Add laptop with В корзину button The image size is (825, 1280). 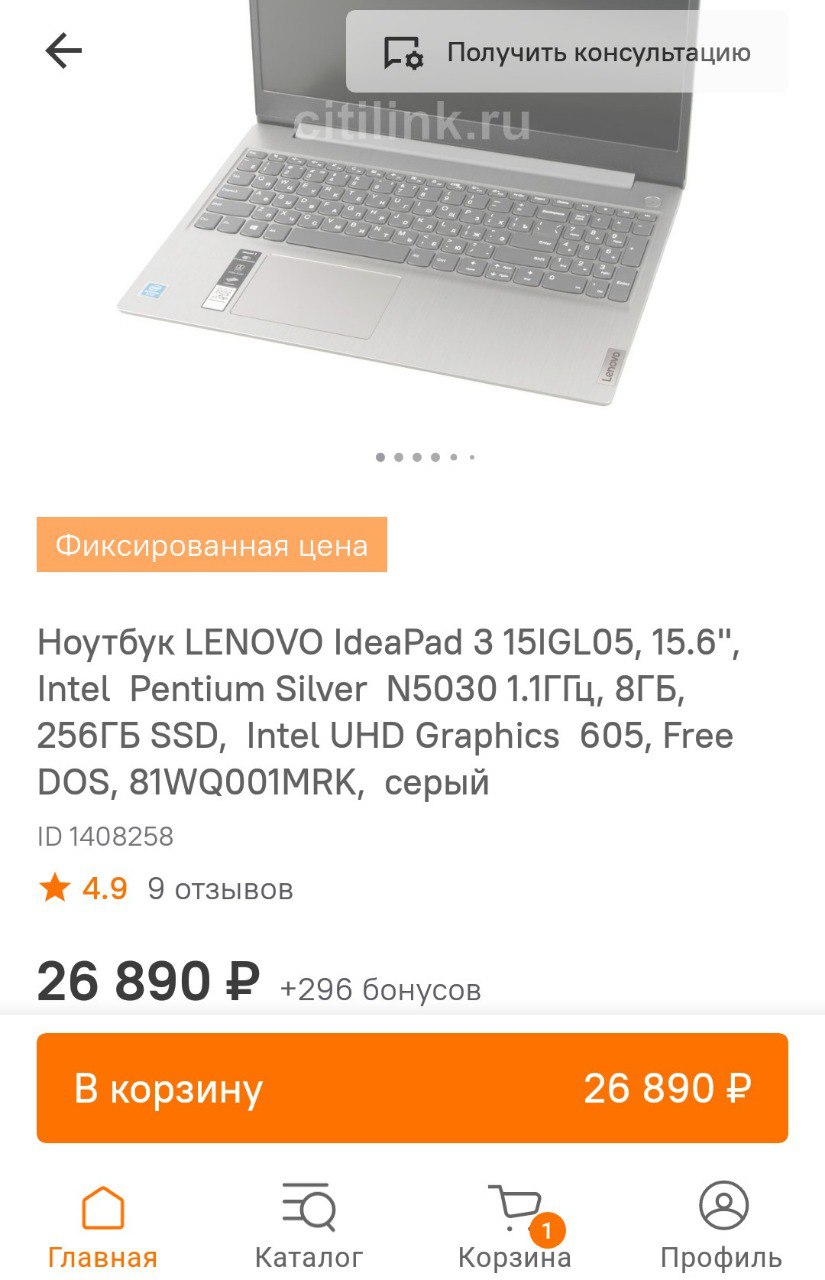click(x=412, y=1088)
